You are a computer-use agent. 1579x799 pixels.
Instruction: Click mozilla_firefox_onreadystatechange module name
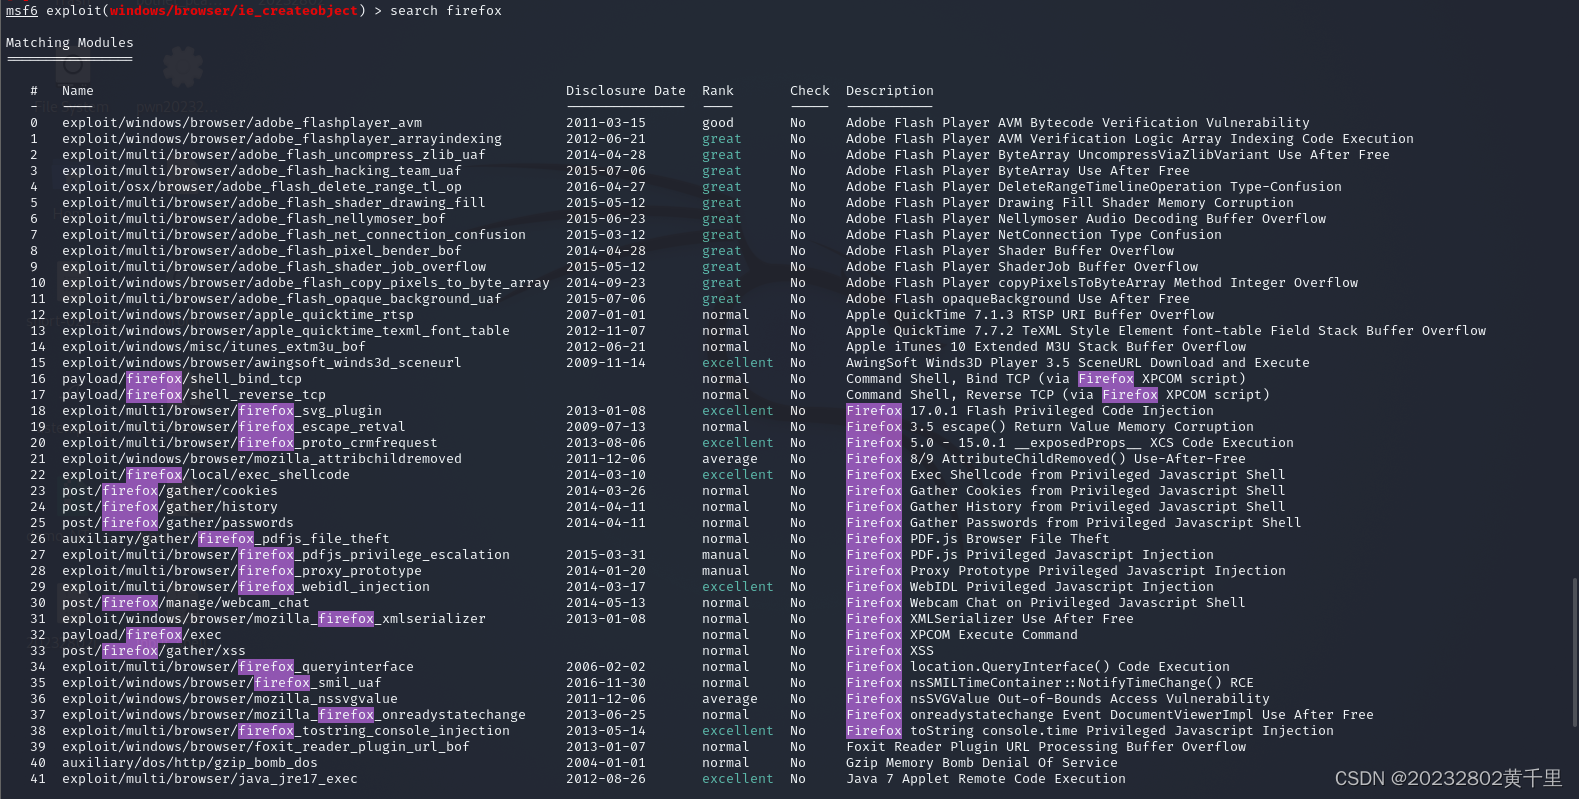(x=294, y=715)
